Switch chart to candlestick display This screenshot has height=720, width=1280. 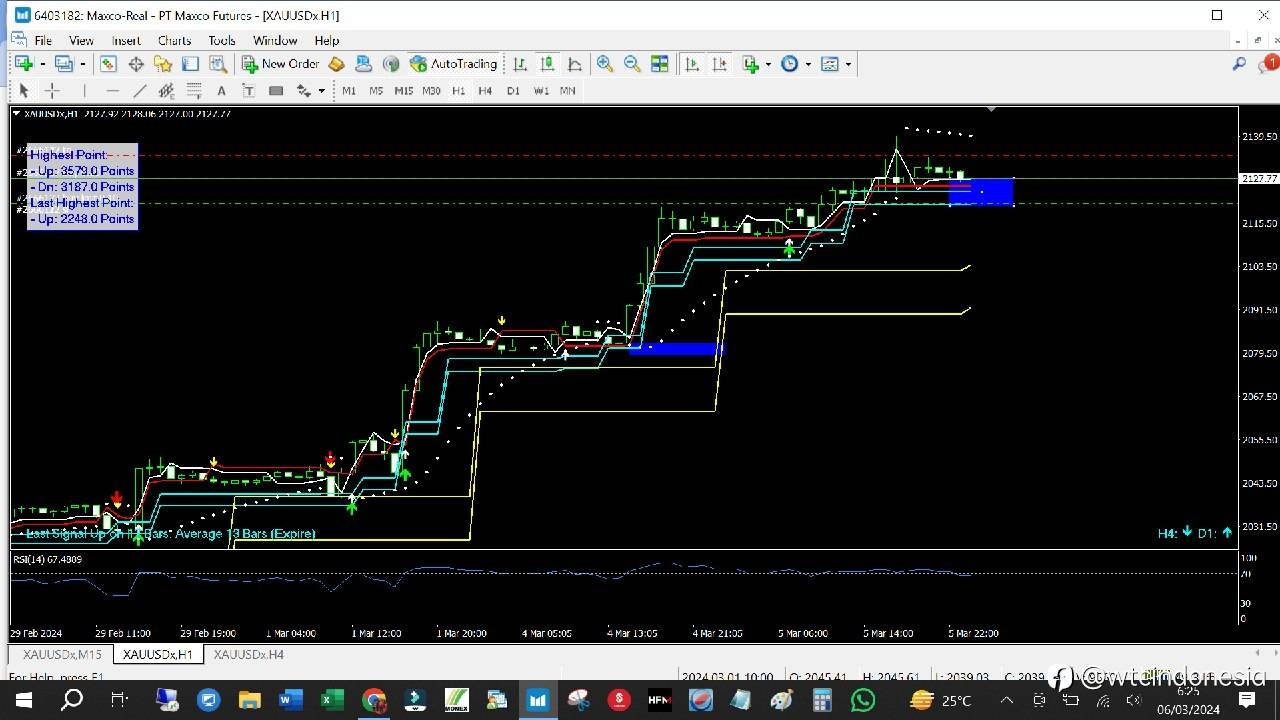pyautogui.click(x=547, y=64)
